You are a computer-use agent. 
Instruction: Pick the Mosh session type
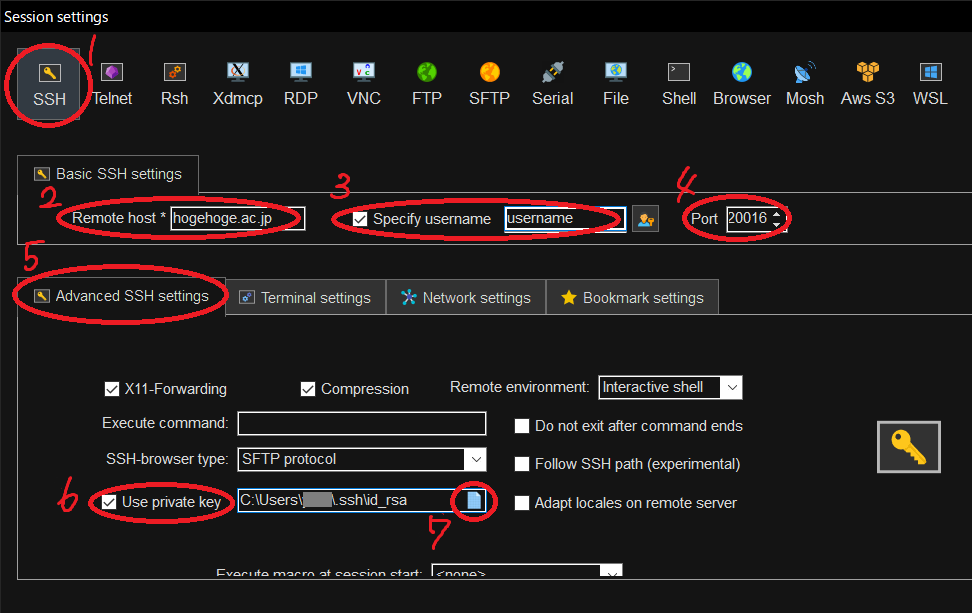(805, 84)
